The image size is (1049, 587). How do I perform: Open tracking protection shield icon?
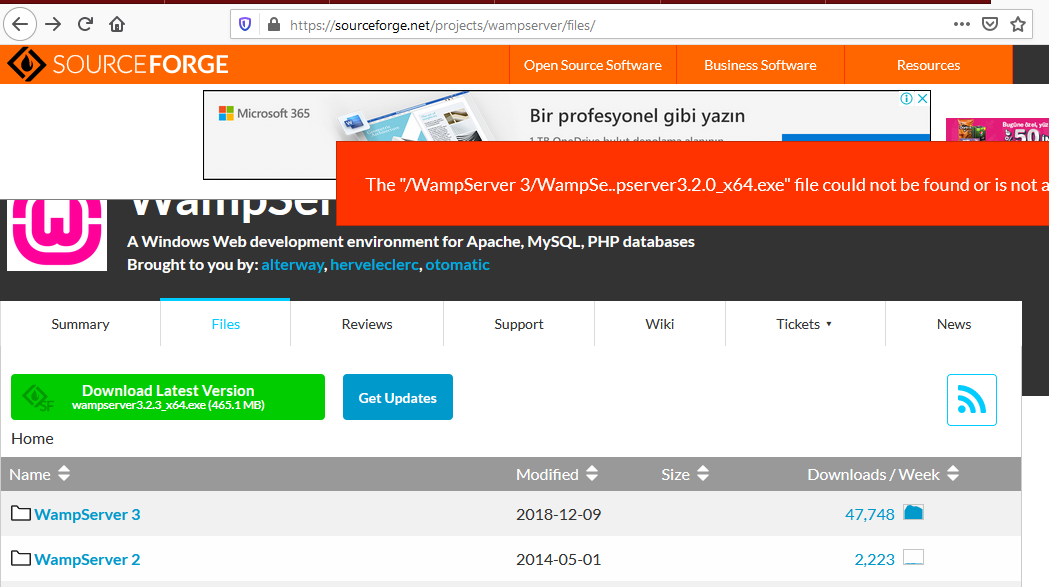(245, 25)
